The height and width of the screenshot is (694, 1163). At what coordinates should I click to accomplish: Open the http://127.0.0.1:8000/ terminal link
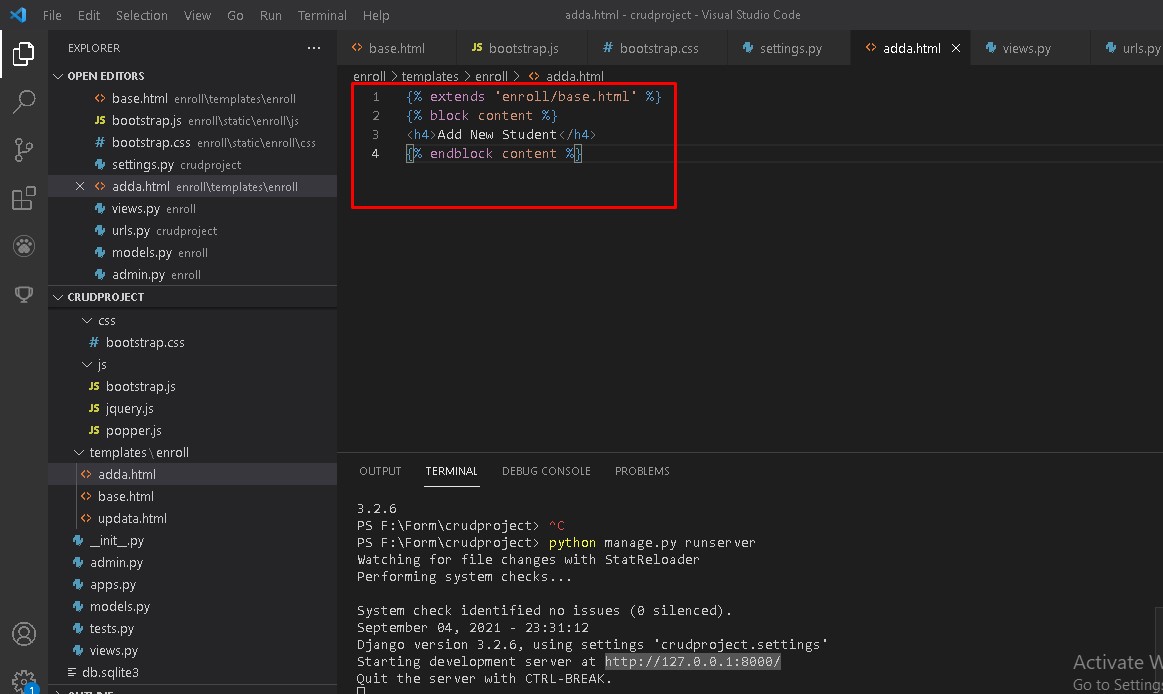click(692, 661)
